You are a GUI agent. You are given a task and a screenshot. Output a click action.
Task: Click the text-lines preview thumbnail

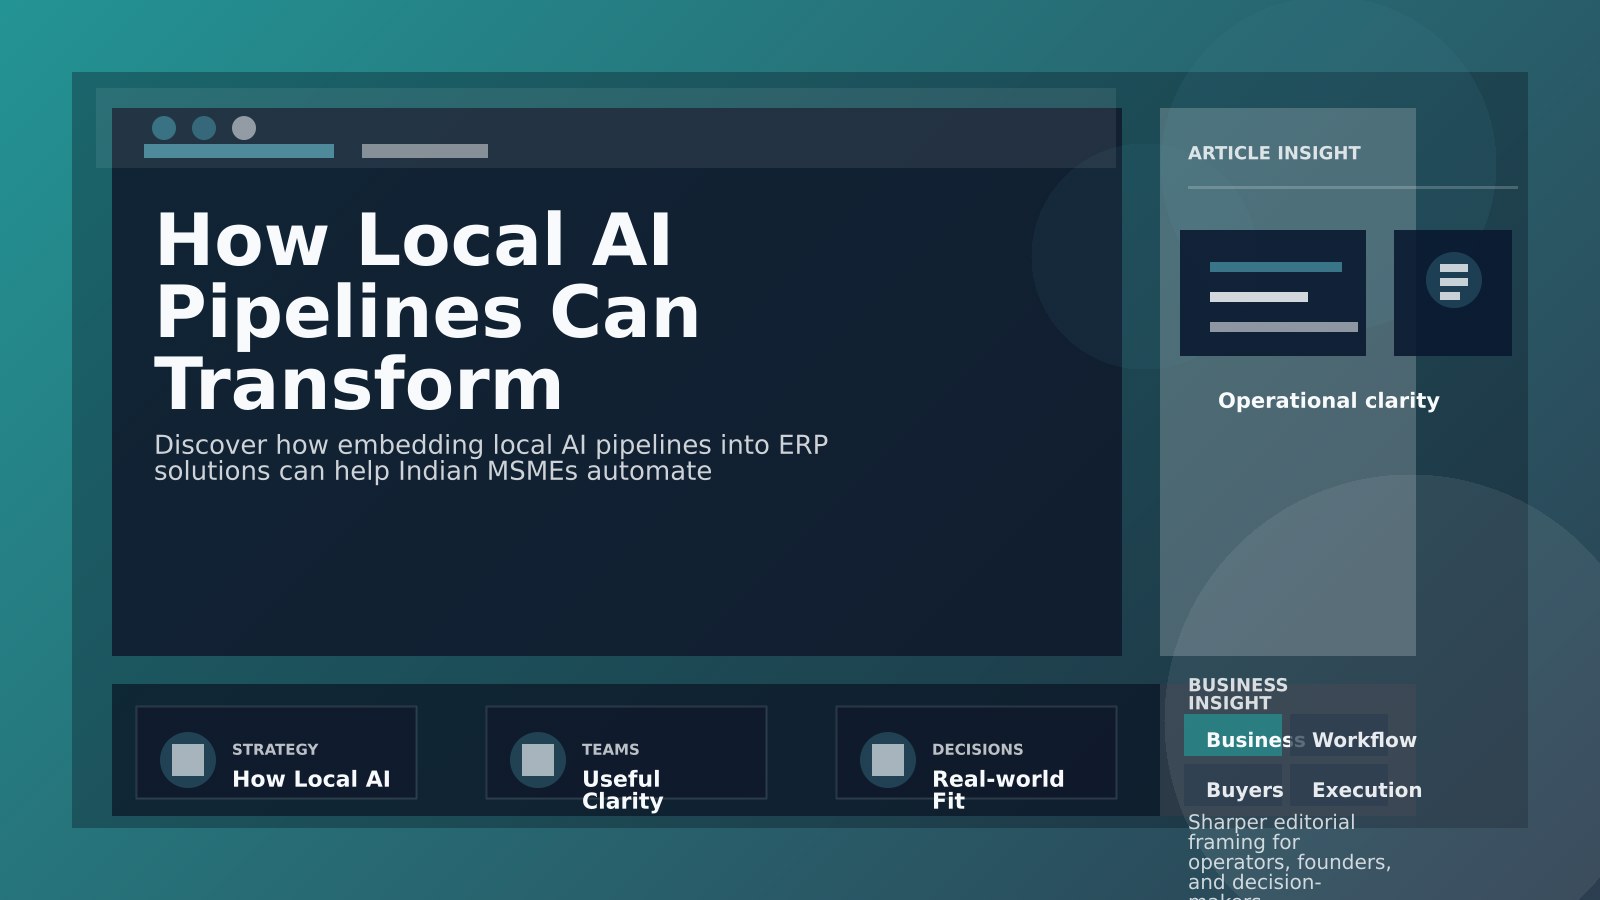pyautogui.click(x=1273, y=293)
